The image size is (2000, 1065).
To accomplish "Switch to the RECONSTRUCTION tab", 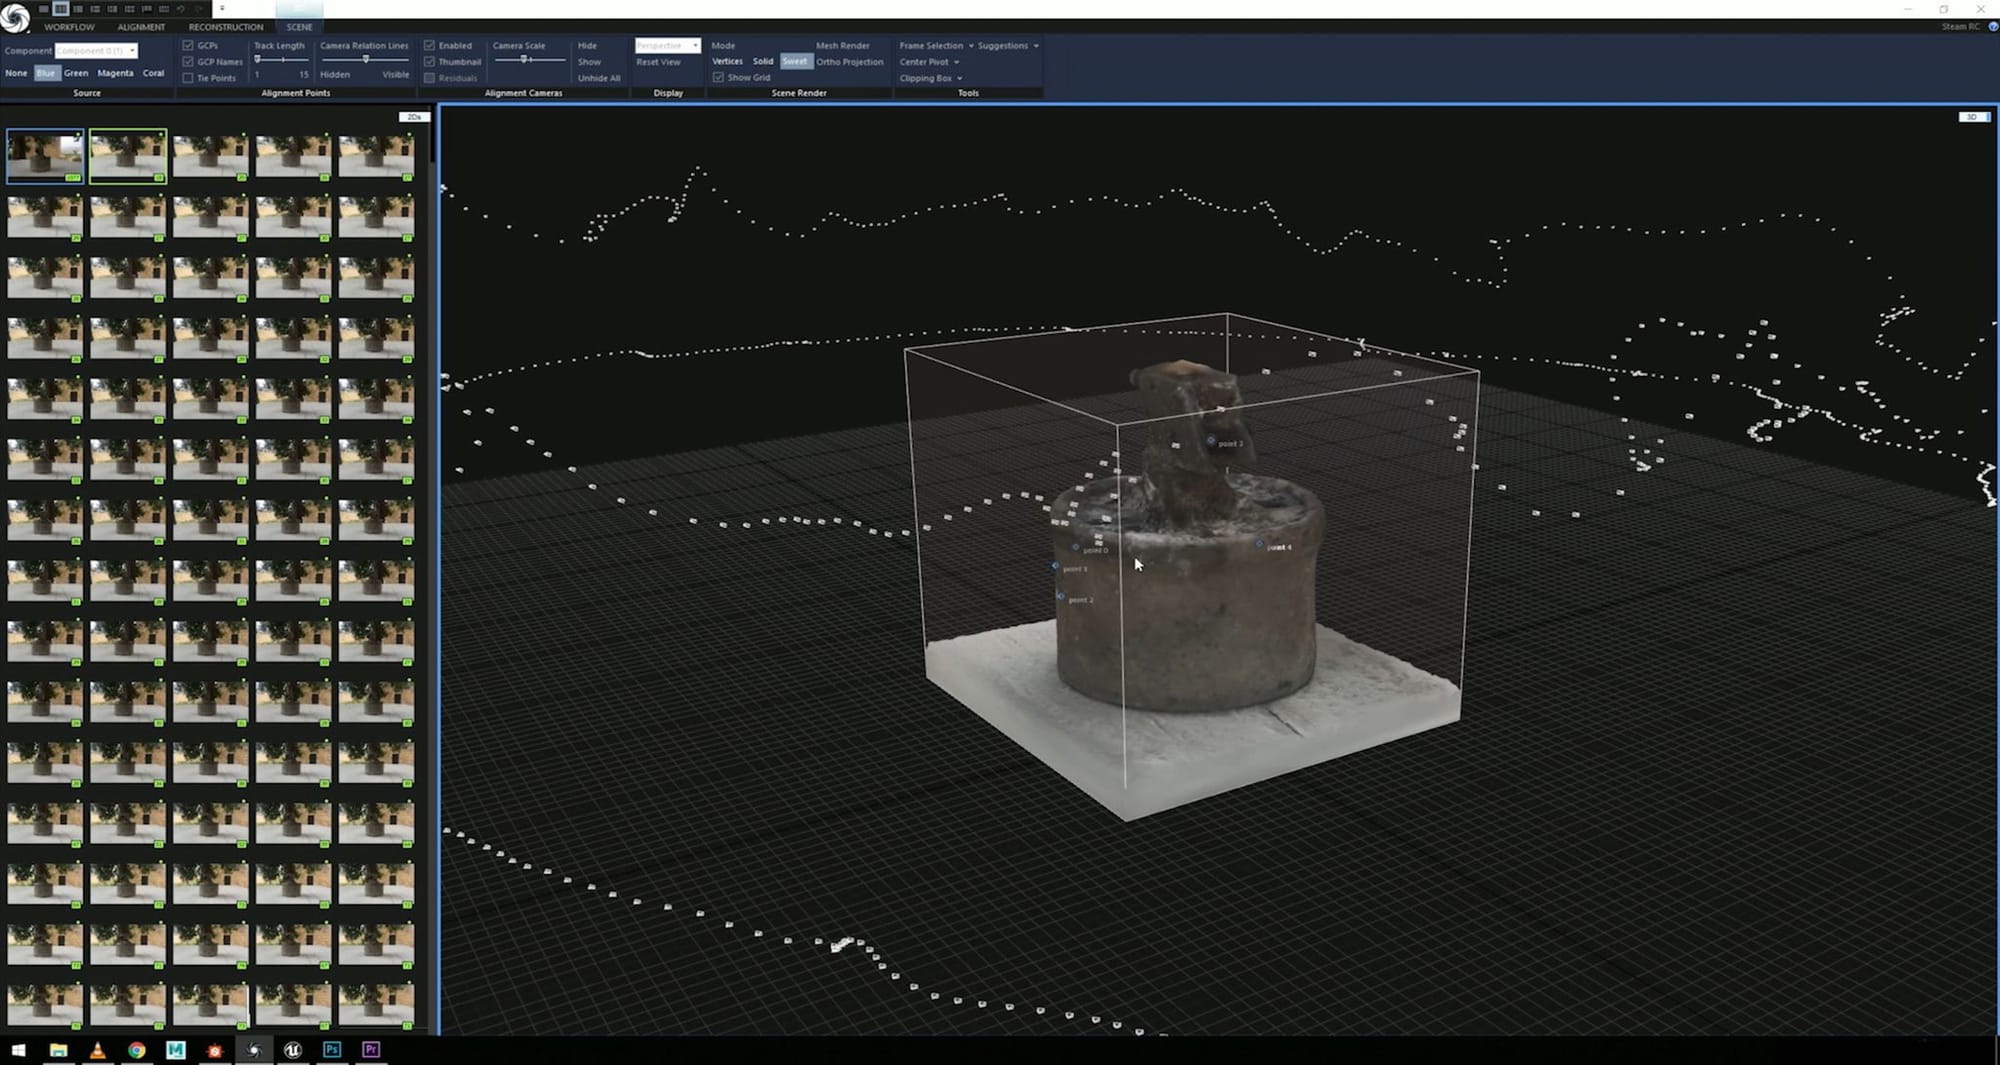I will click(226, 27).
